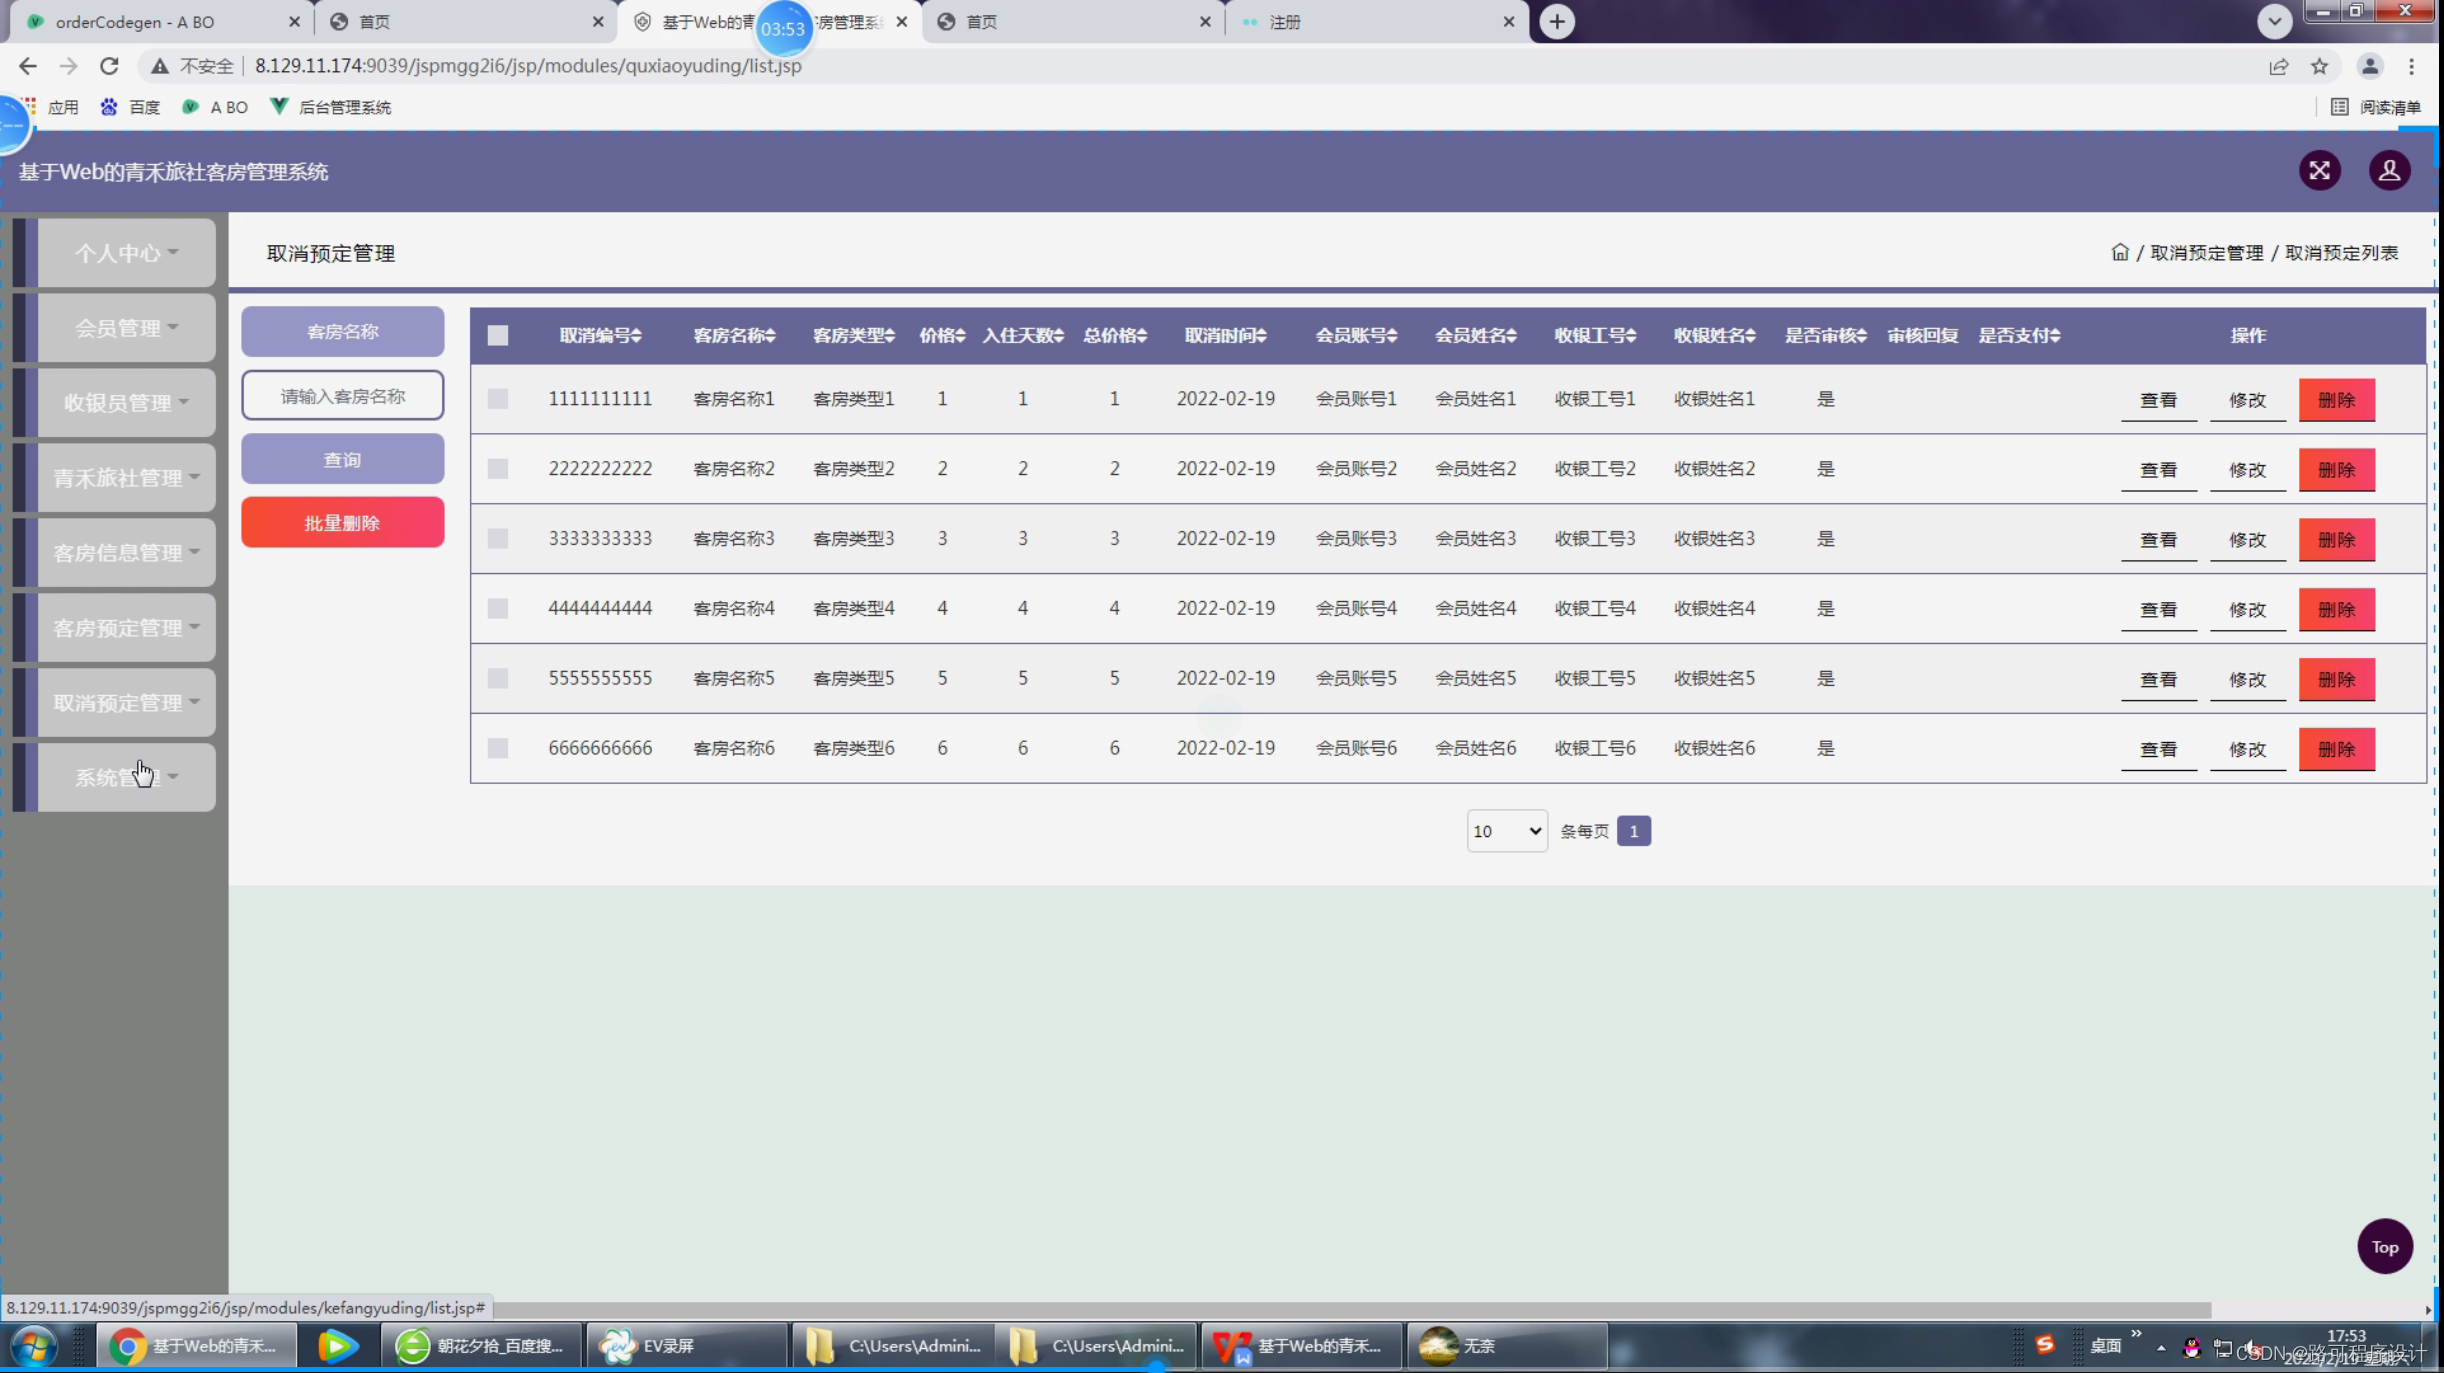Image resolution: width=2444 pixels, height=1373 pixels.
Task: Open the user profile icon in header
Action: [x=2389, y=171]
